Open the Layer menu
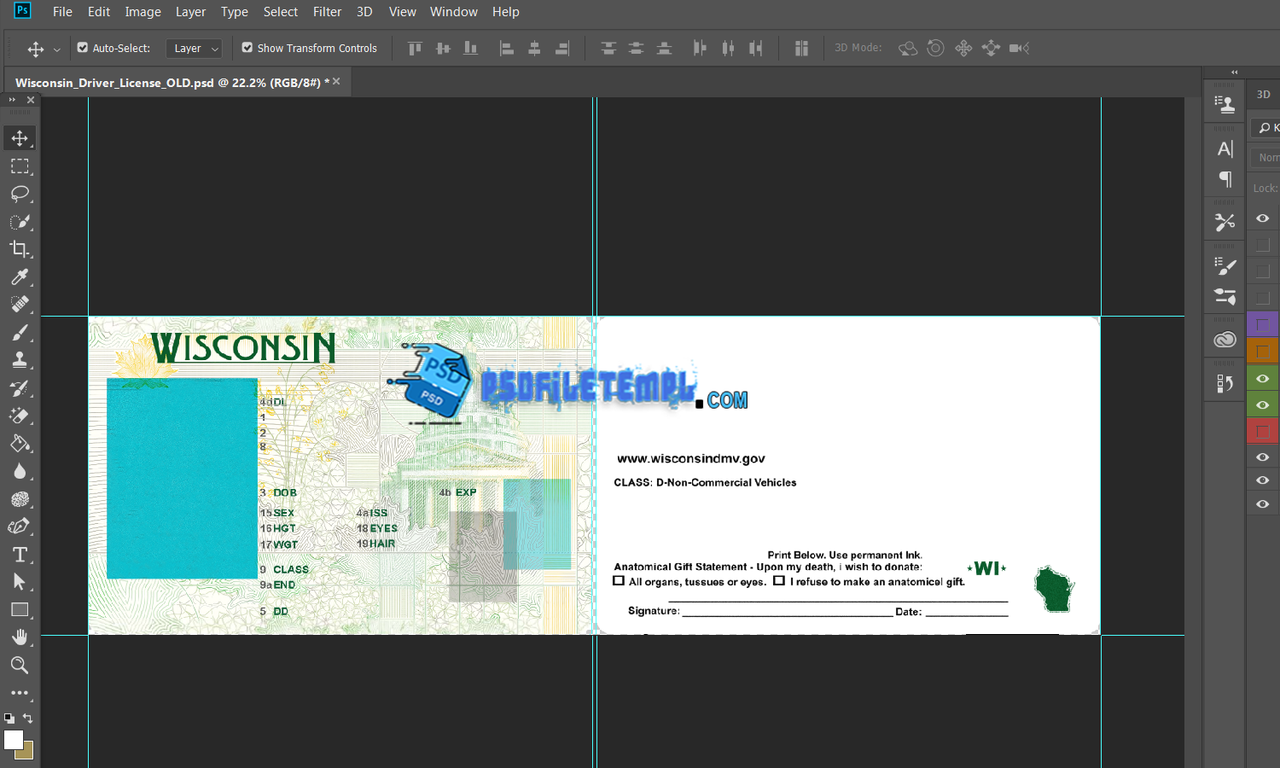Image resolution: width=1280 pixels, height=768 pixels. pos(190,12)
